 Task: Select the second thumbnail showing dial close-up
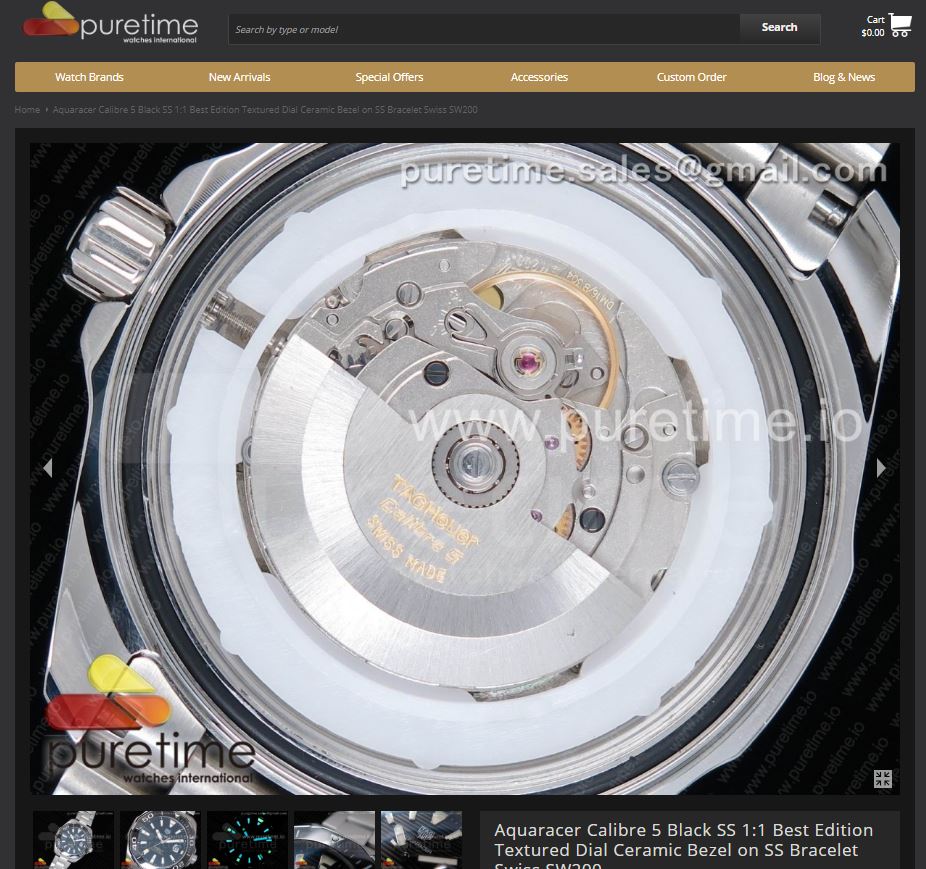point(160,840)
